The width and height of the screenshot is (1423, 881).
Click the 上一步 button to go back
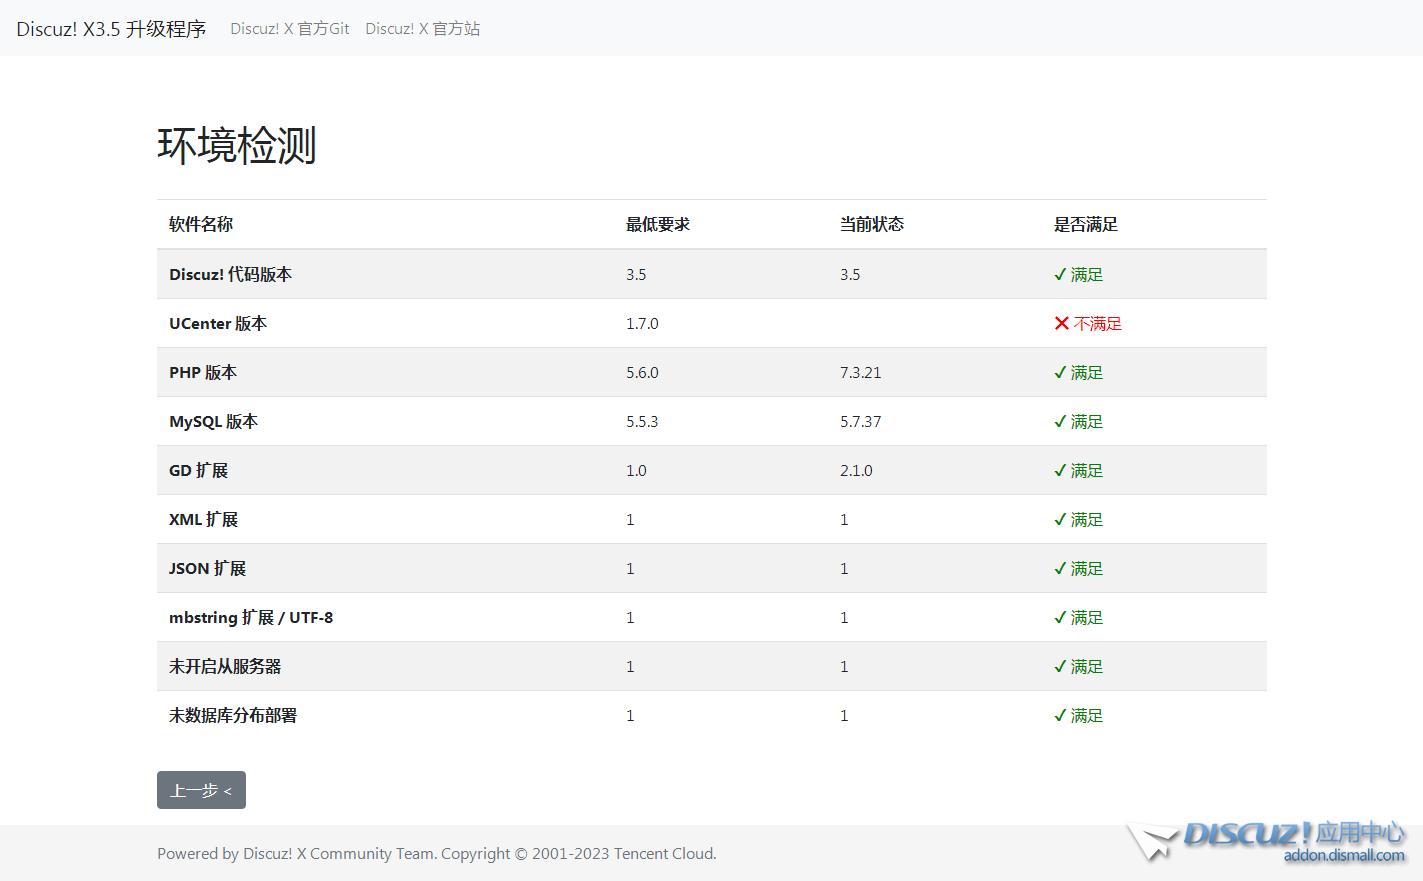(201, 790)
